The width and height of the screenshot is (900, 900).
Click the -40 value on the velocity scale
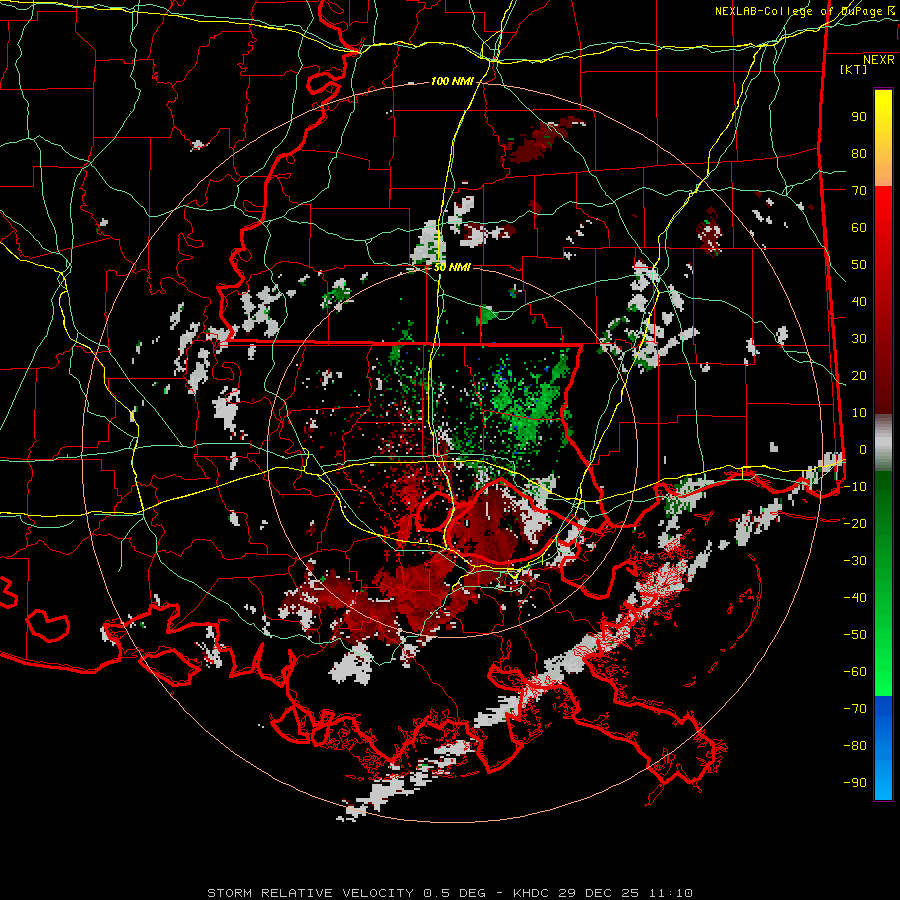855,598
